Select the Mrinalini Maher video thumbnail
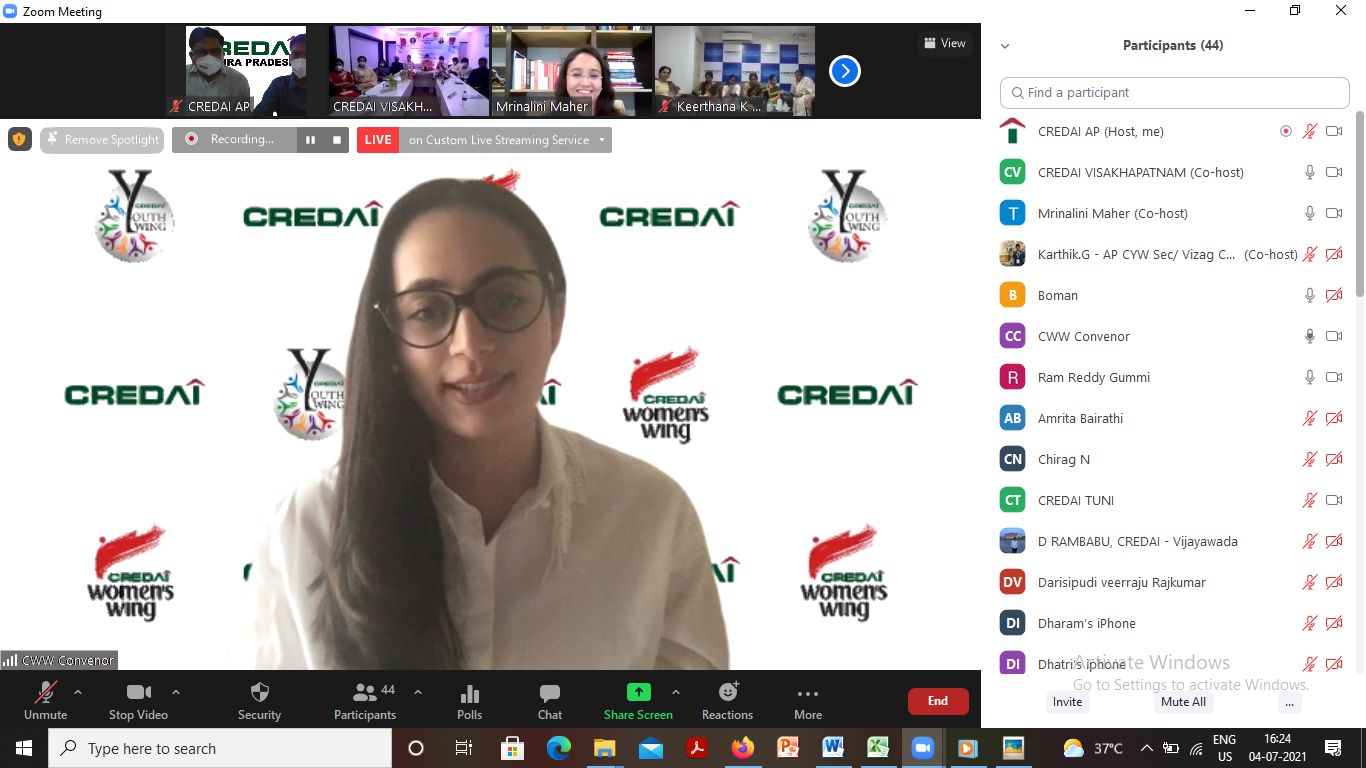The width and height of the screenshot is (1366, 768). pyautogui.click(x=572, y=71)
